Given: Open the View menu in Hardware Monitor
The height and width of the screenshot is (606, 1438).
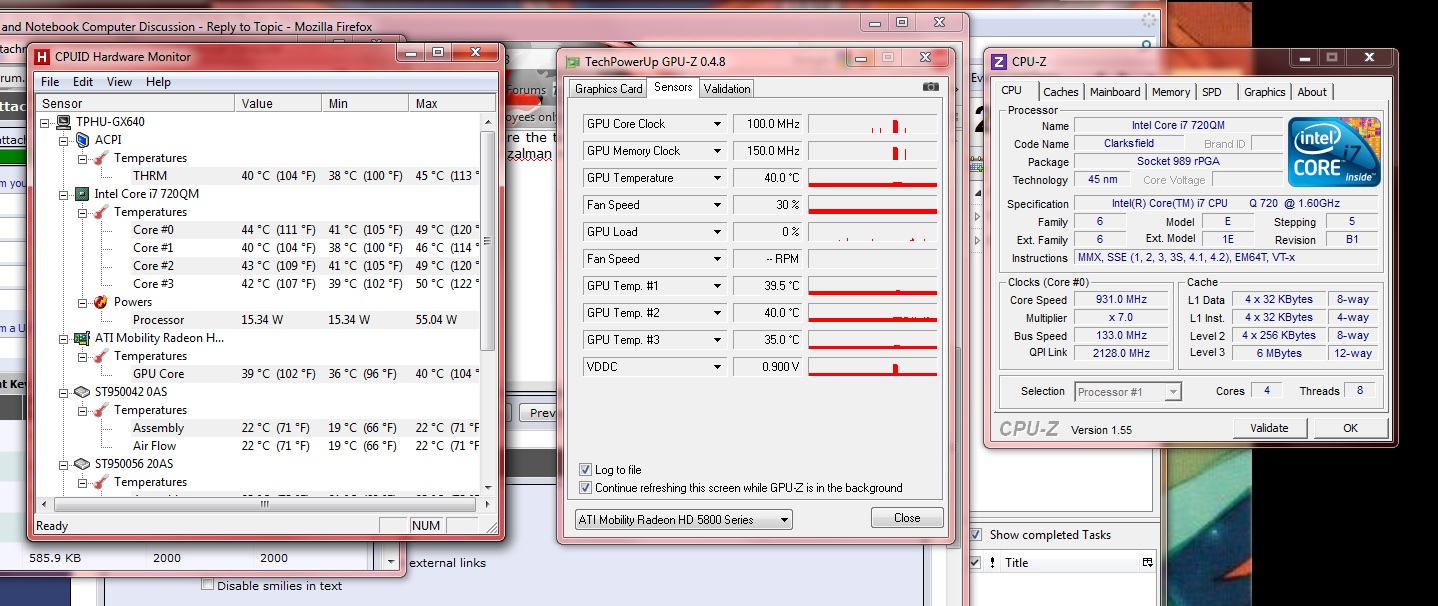Looking at the screenshot, I should click(x=119, y=82).
